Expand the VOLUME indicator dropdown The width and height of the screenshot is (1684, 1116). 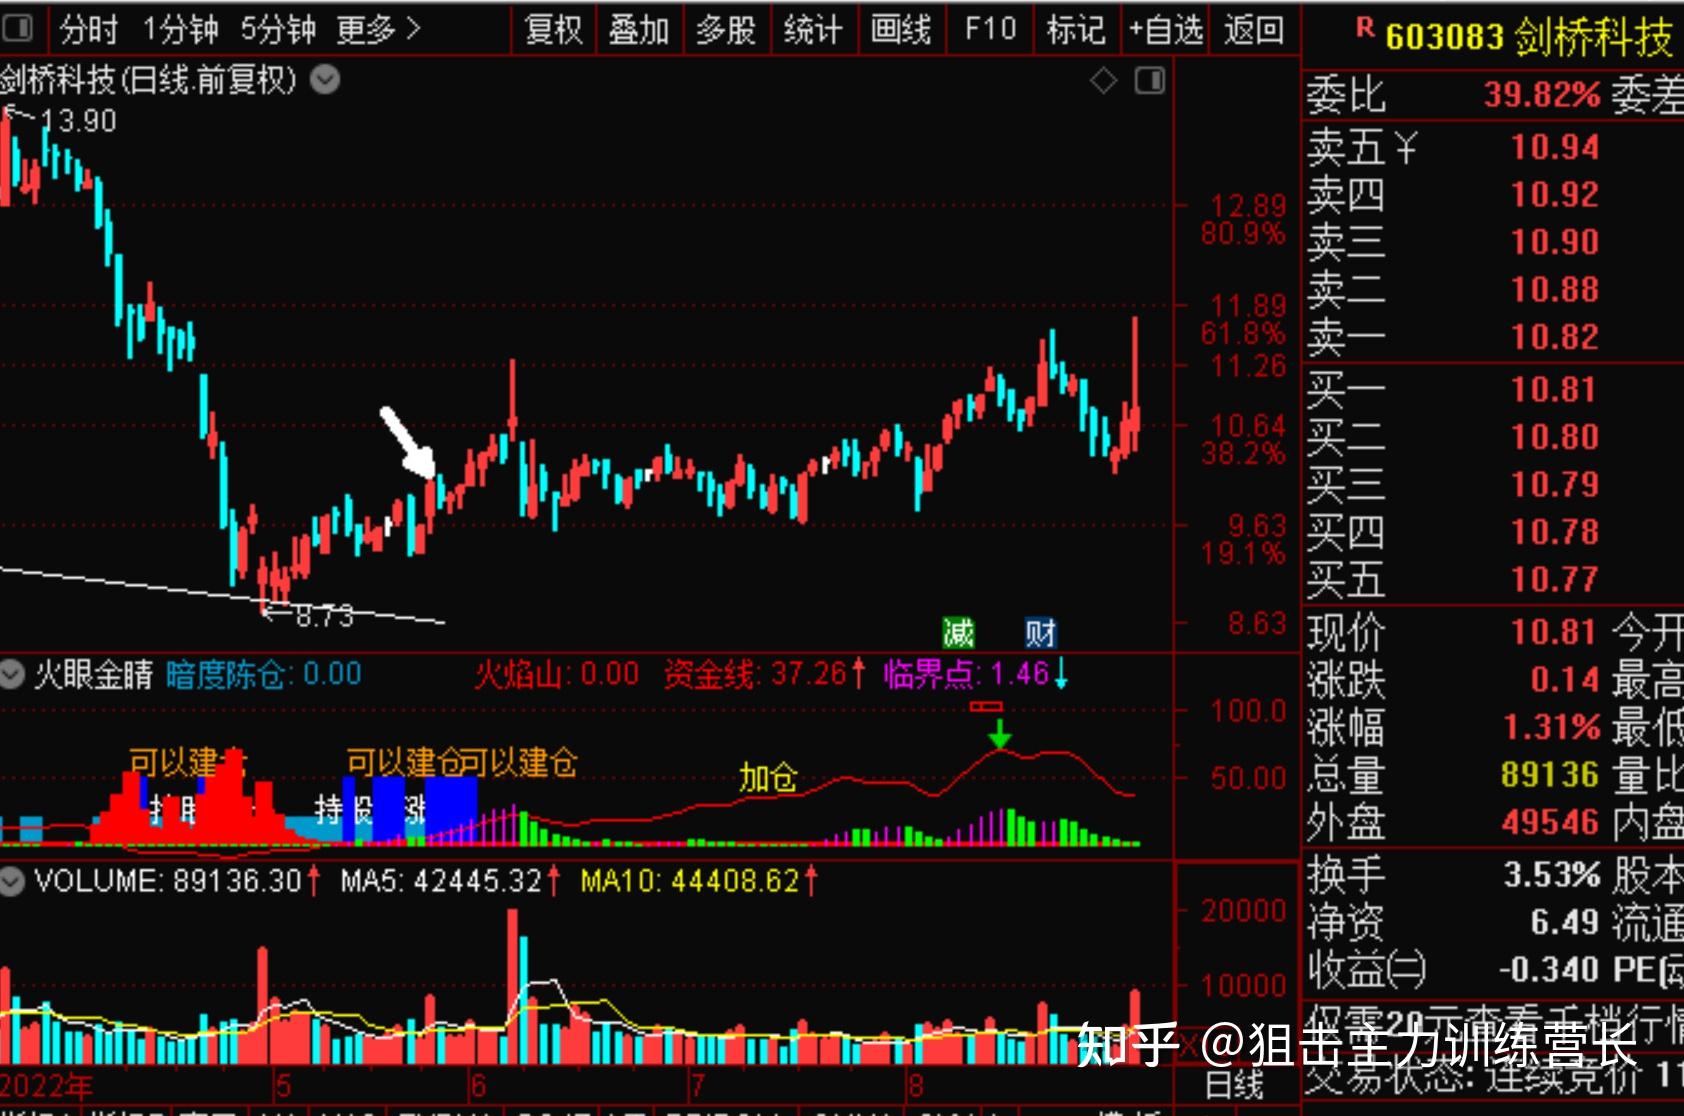point(12,881)
